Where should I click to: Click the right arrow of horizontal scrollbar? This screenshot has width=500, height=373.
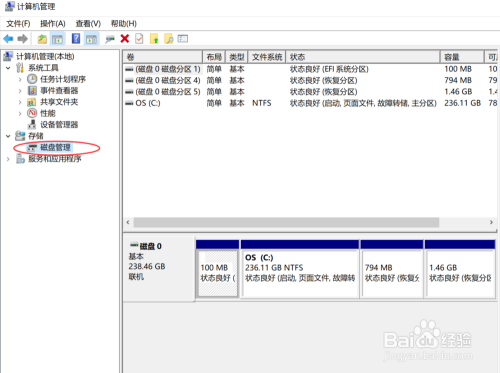pyautogui.click(x=491, y=222)
